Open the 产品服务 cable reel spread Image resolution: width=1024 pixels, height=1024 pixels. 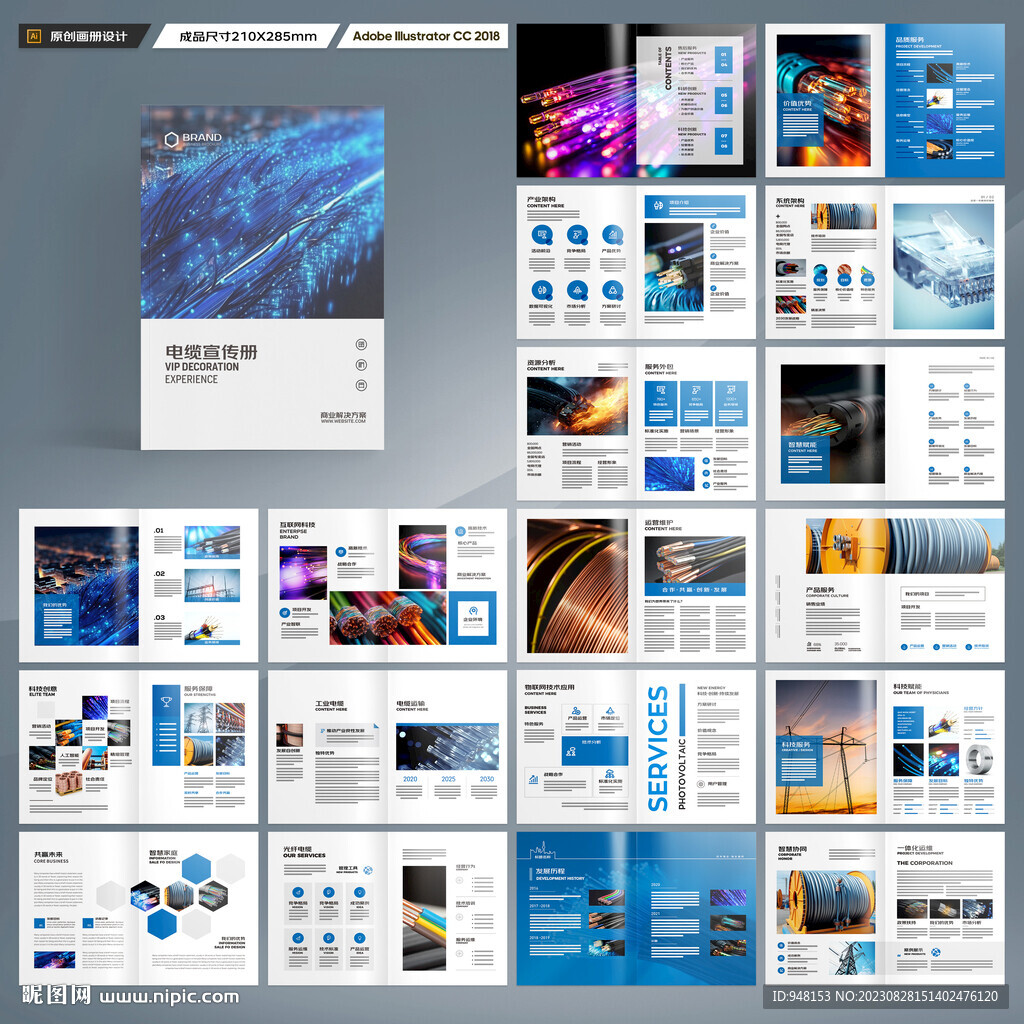pyautogui.click(x=885, y=586)
